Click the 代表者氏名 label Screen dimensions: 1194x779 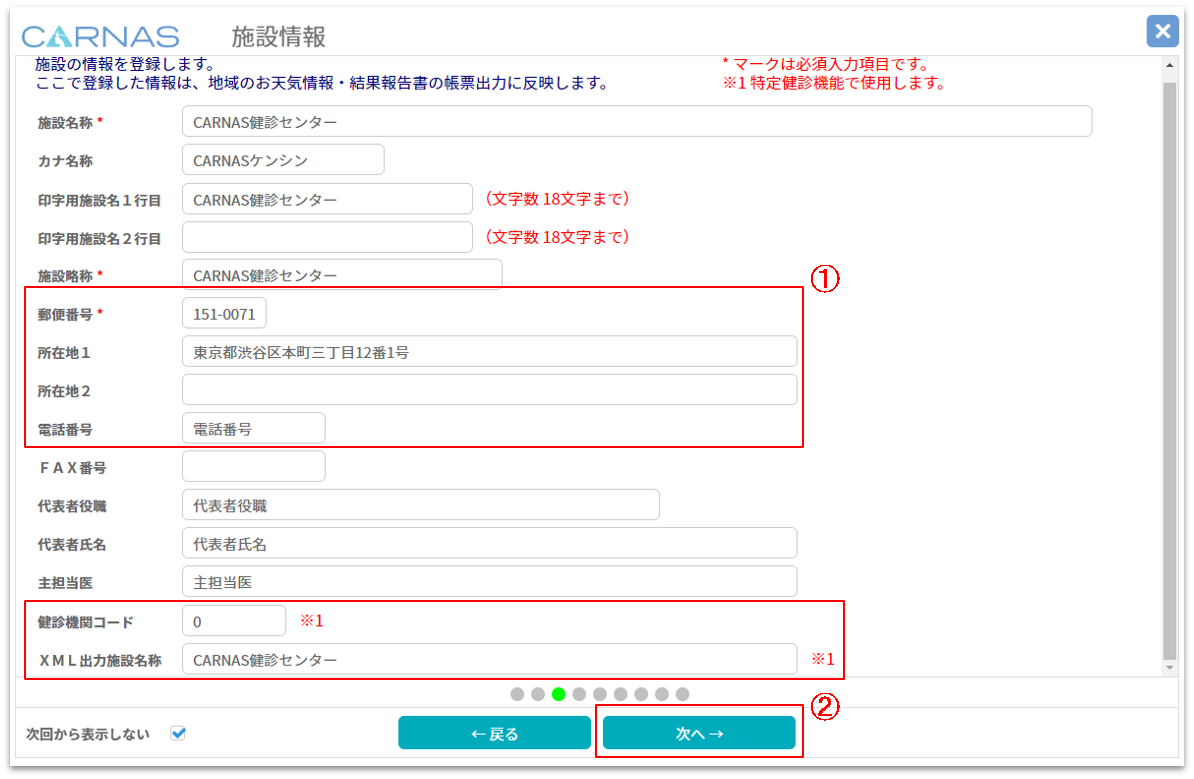[x=72, y=544]
